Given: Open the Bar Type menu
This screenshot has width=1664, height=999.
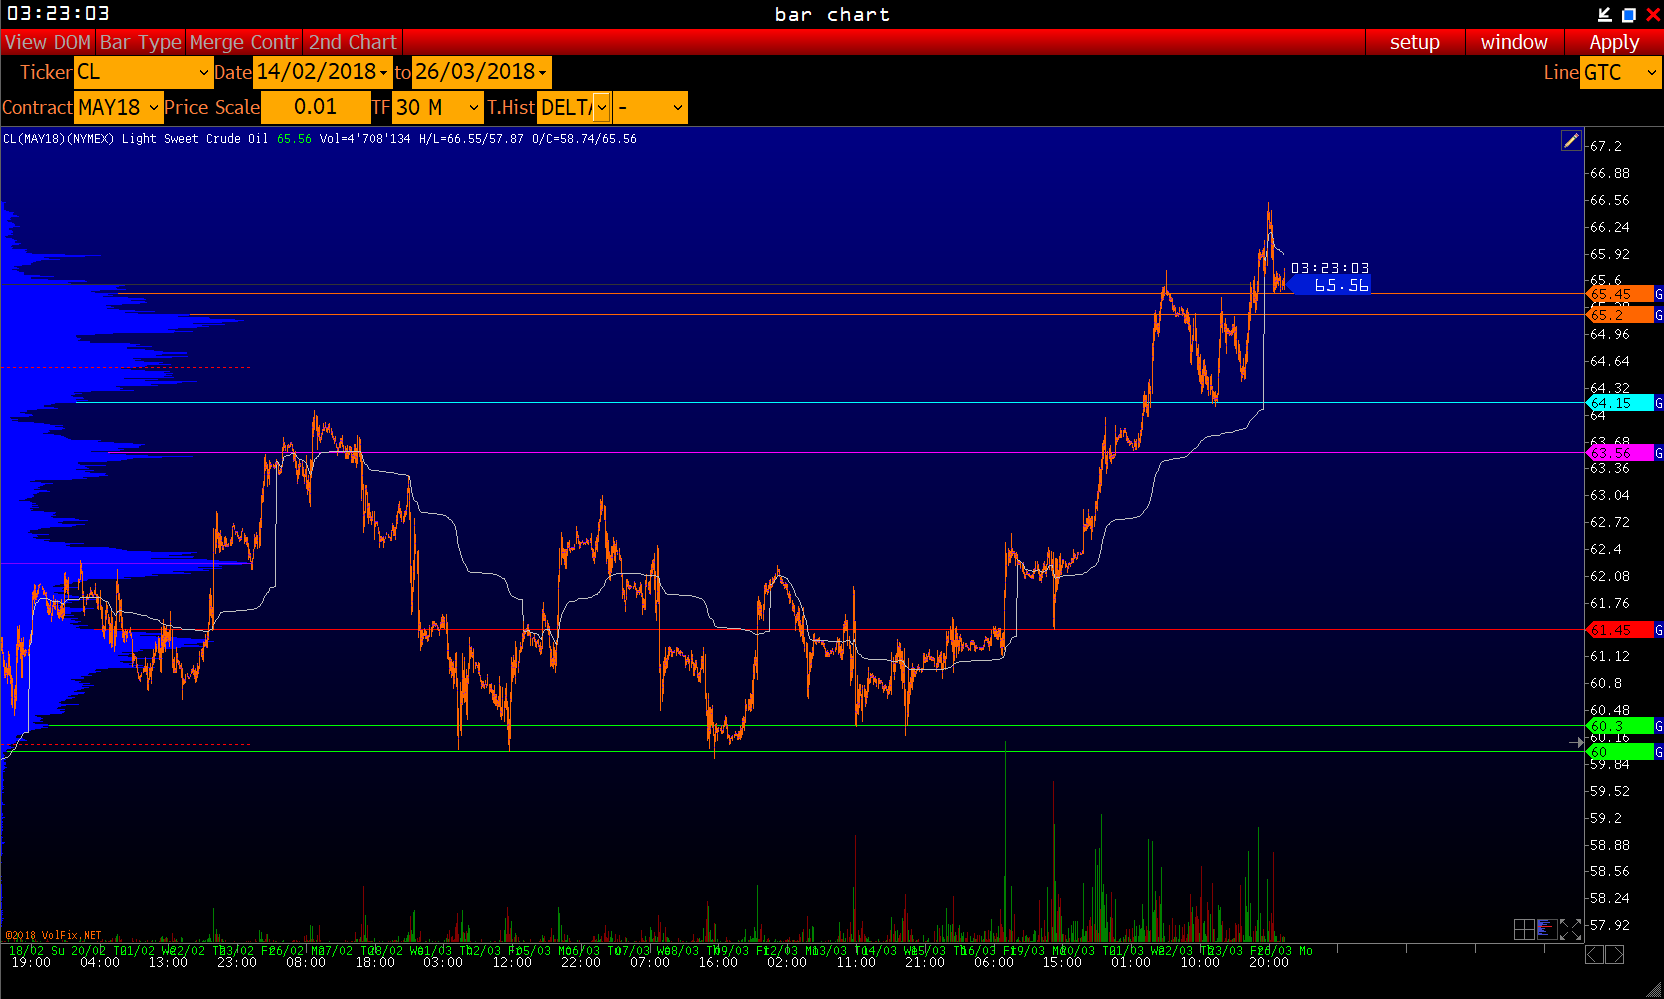Looking at the screenshot, I should 140,42.
